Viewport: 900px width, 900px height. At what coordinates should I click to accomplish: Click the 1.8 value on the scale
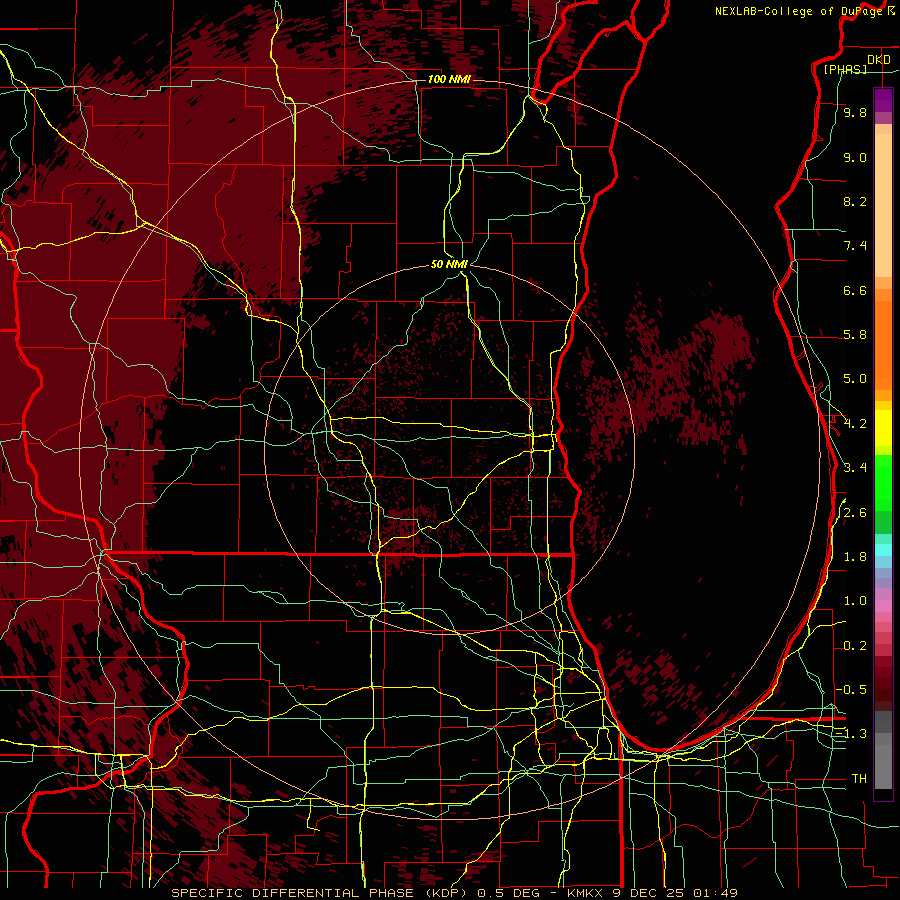click(855, 557)
